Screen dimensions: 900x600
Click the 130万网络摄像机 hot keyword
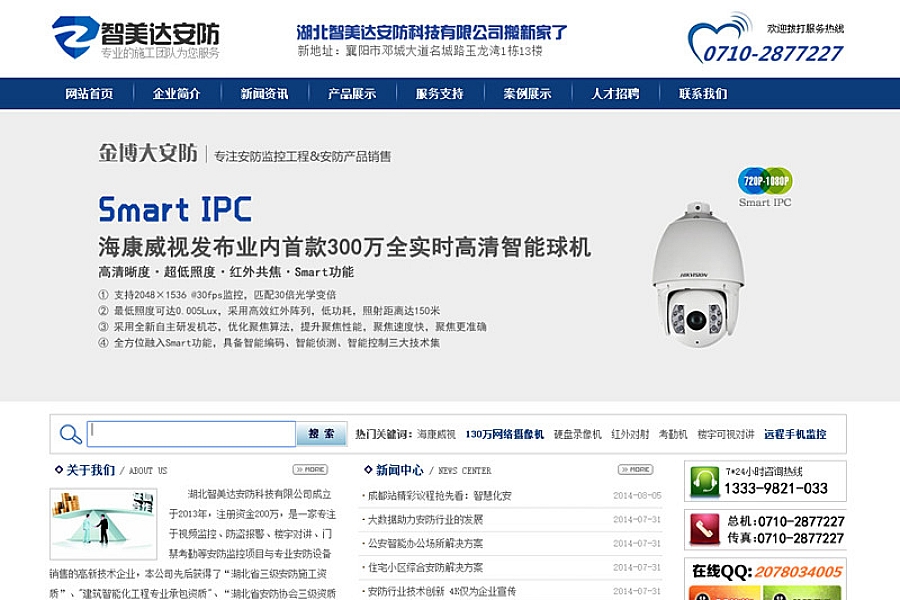pos(505,434)
